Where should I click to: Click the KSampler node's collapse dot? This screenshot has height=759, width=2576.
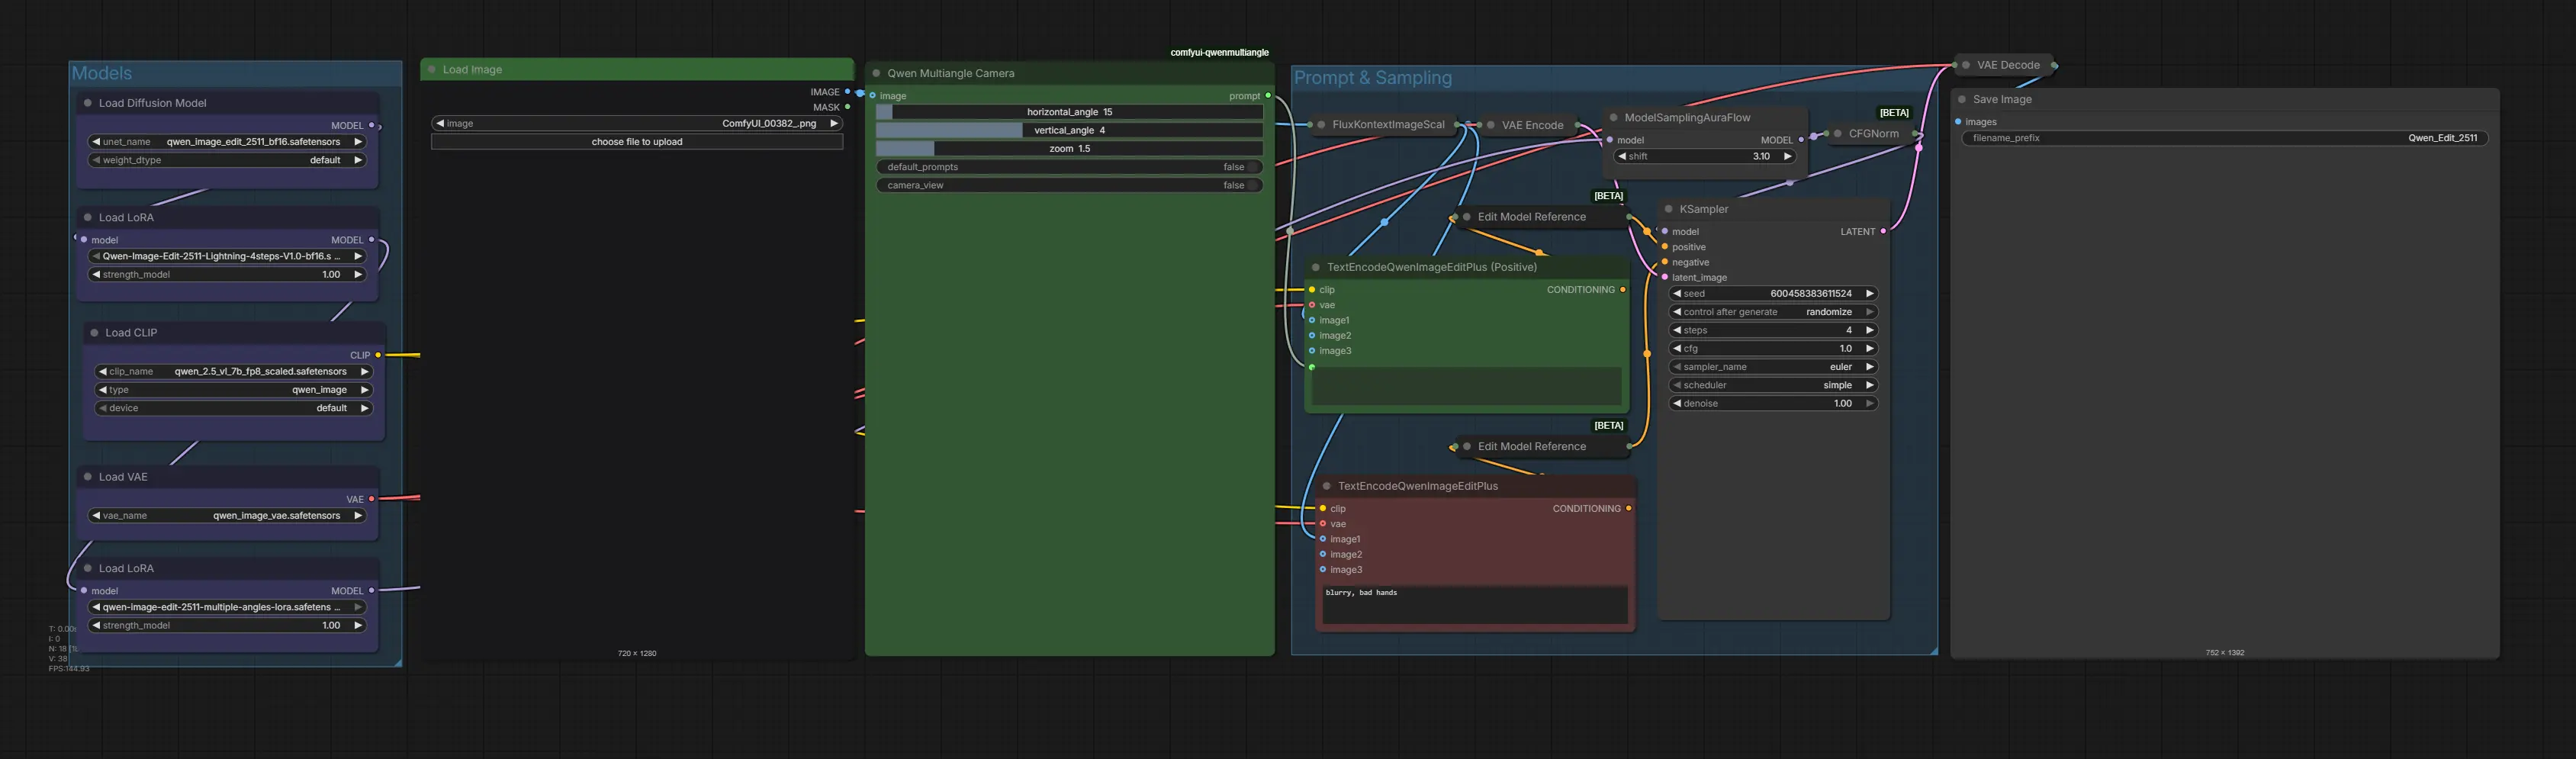(x=1668, y=209)
